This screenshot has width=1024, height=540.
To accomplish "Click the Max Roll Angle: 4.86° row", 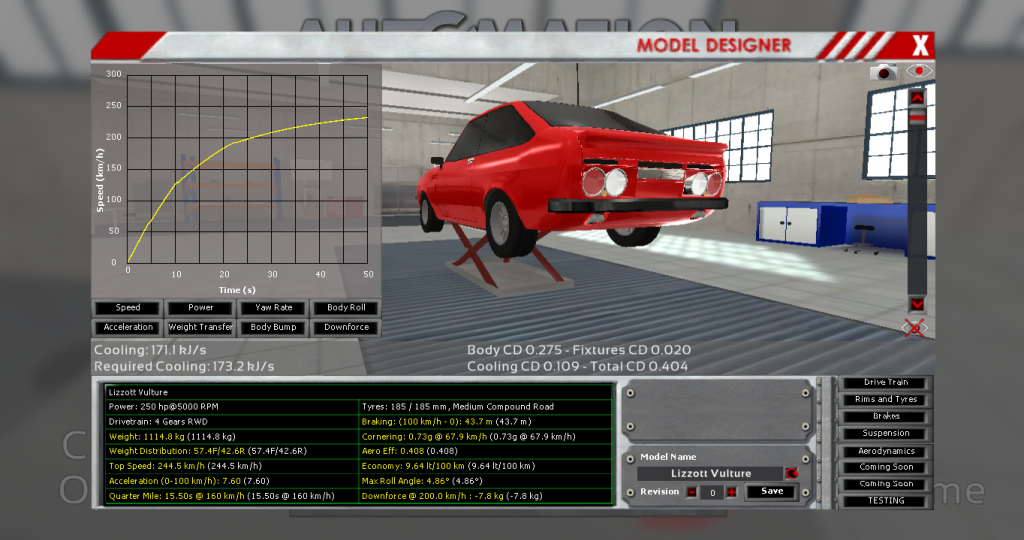I will pyautogui.click(x=485, y=481).
